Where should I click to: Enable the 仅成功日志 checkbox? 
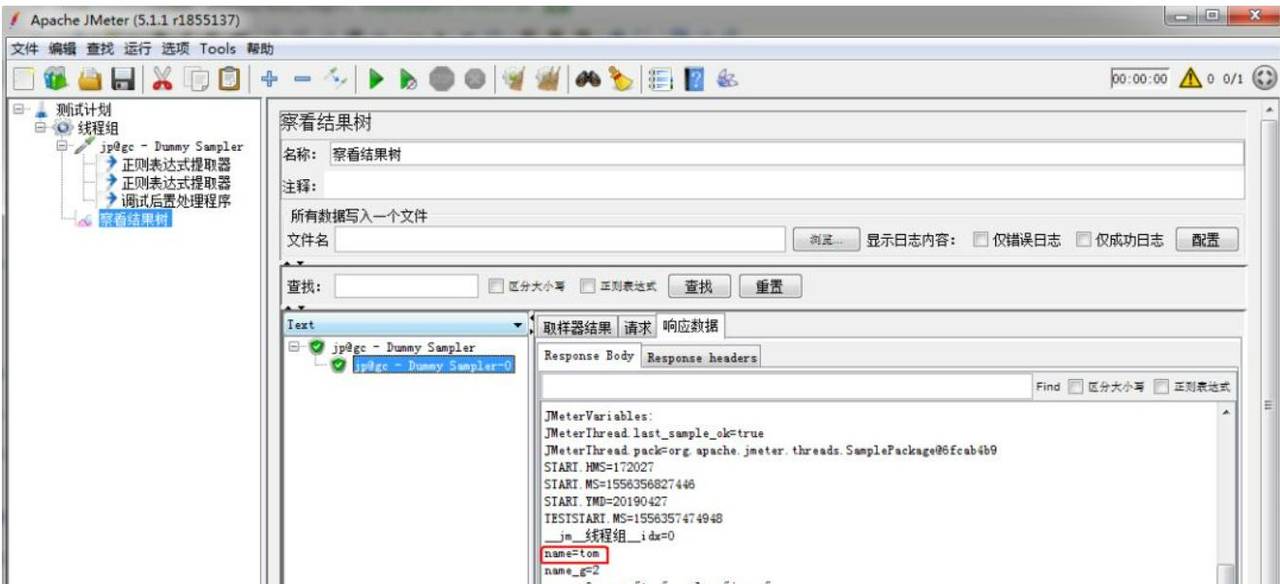[x=1083, y=239]
